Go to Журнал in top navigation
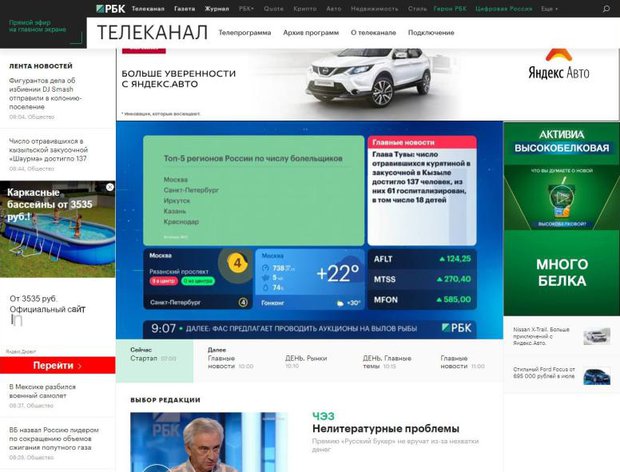The height and width of the screenshot is (472, 620). click(217, 9)
